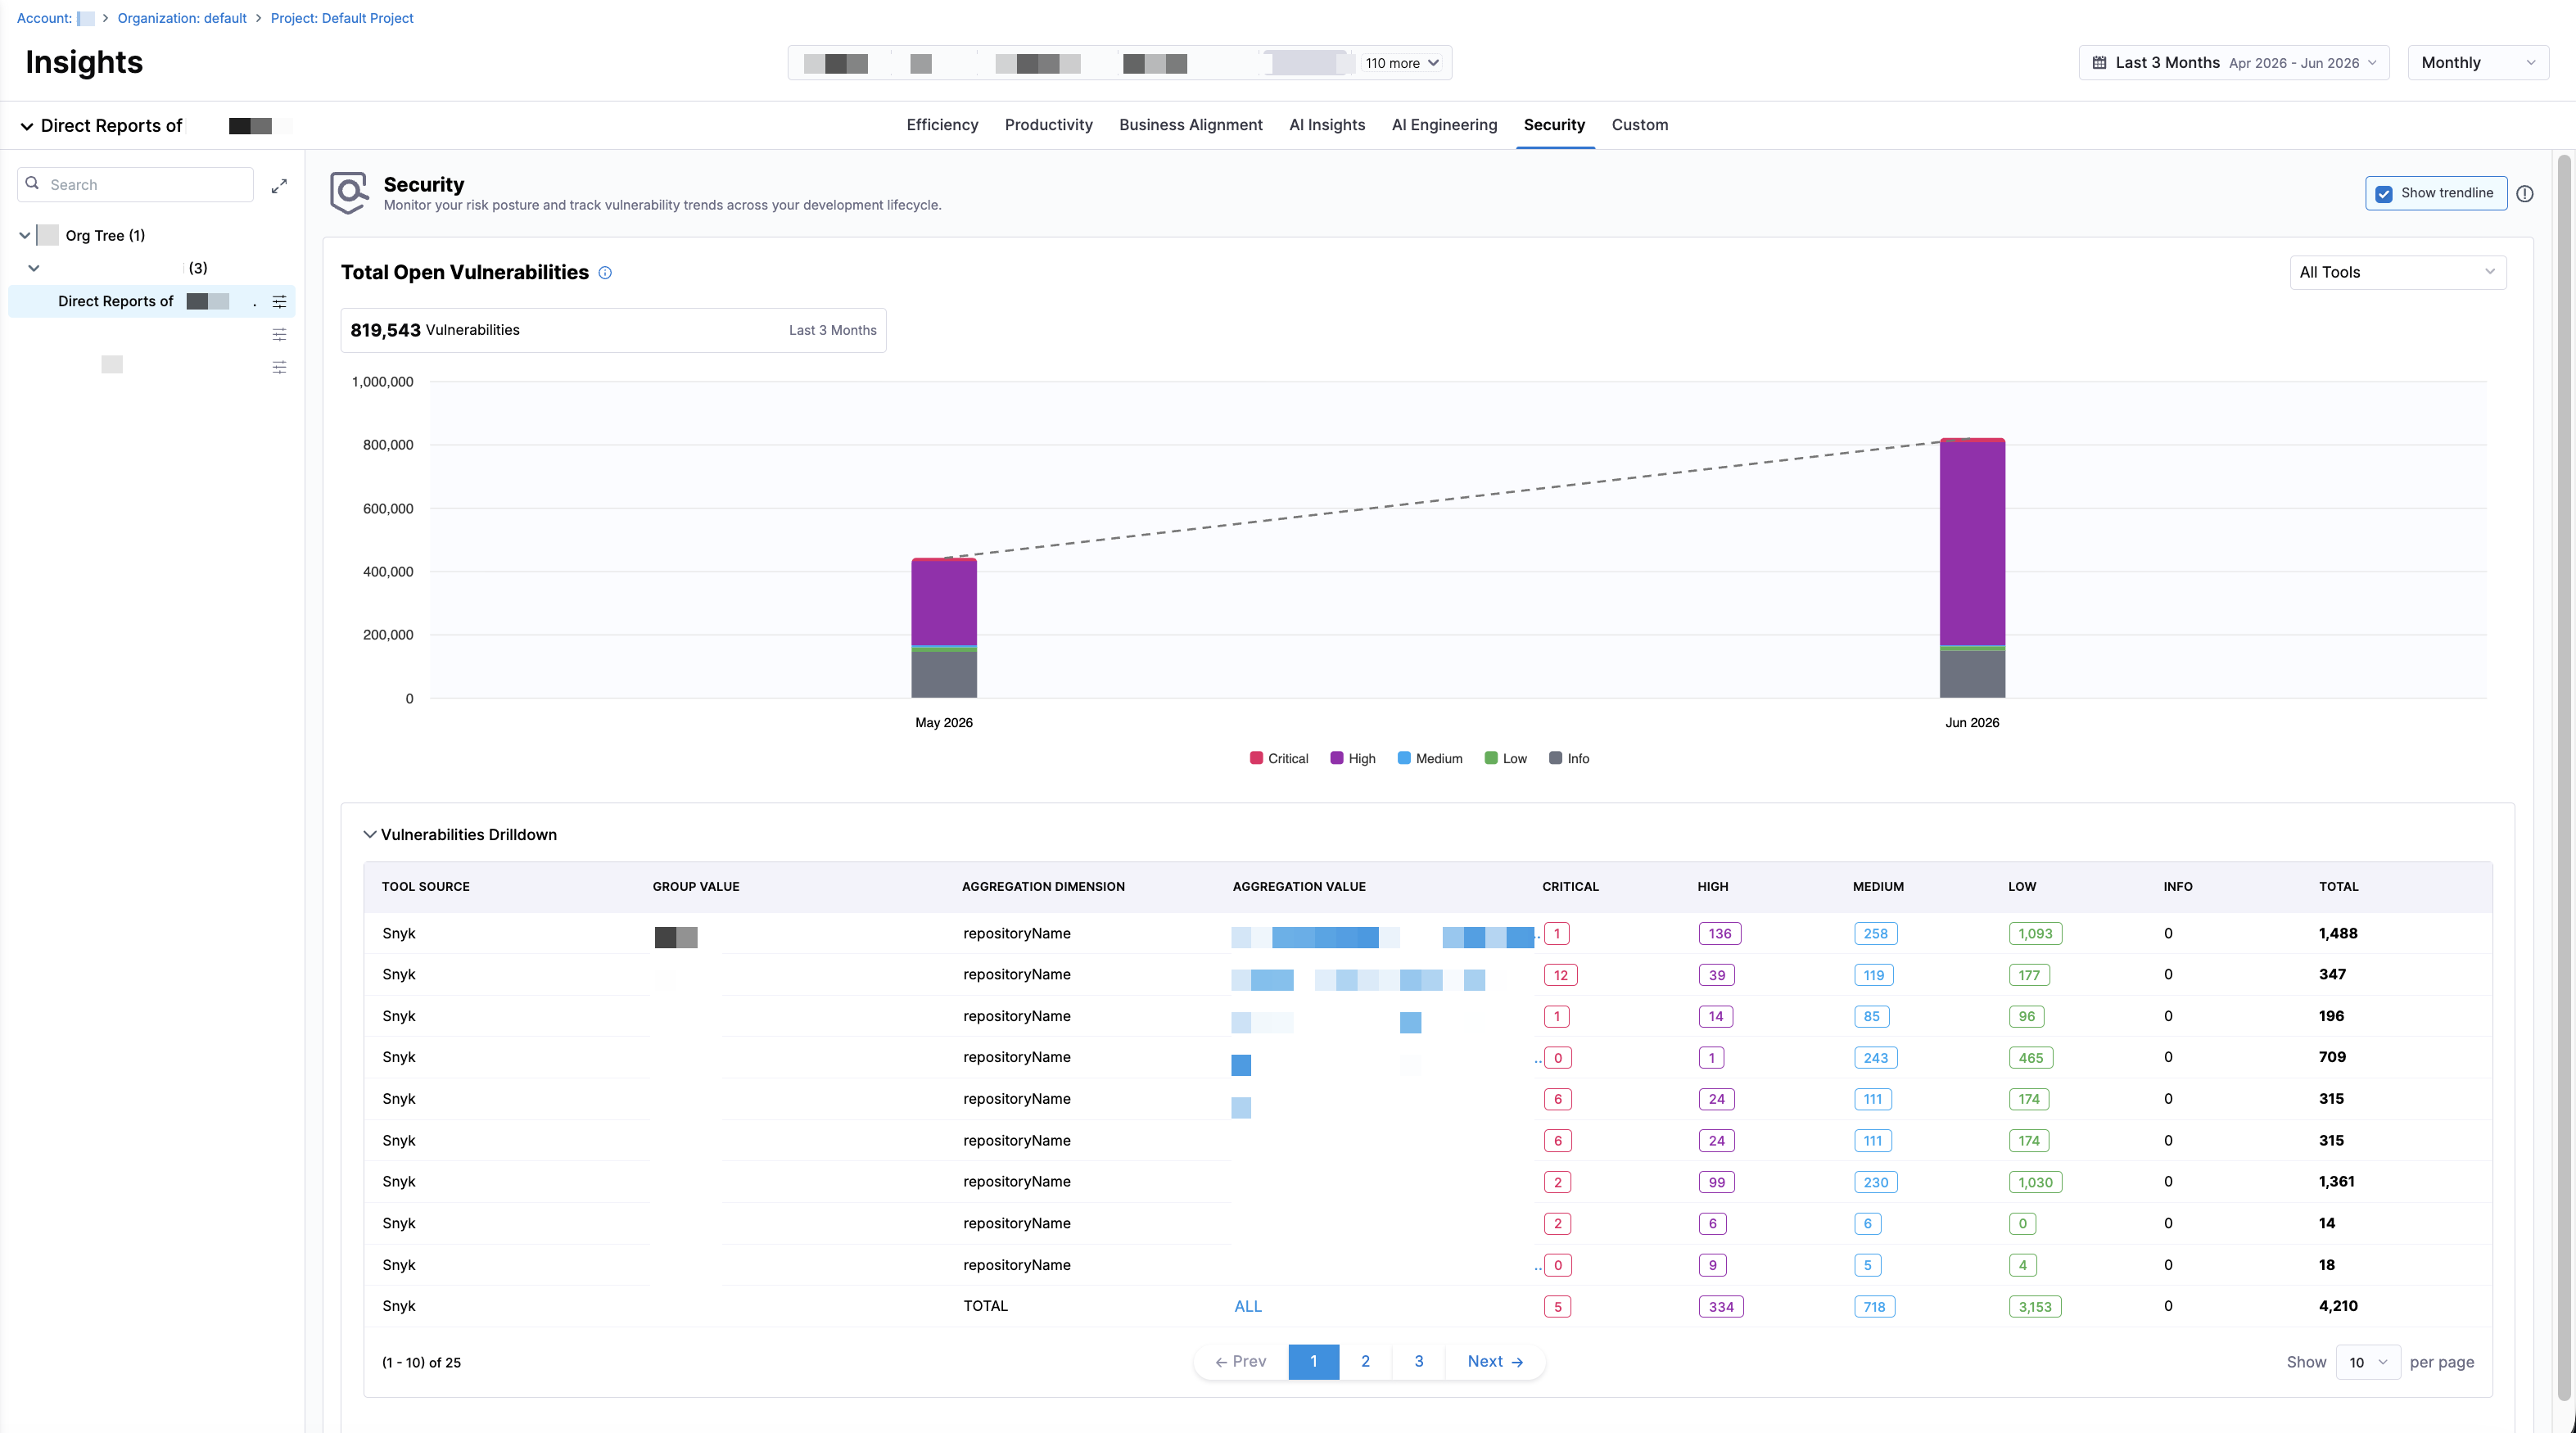
Task: Click the org tree Search field
Action: 135,184
